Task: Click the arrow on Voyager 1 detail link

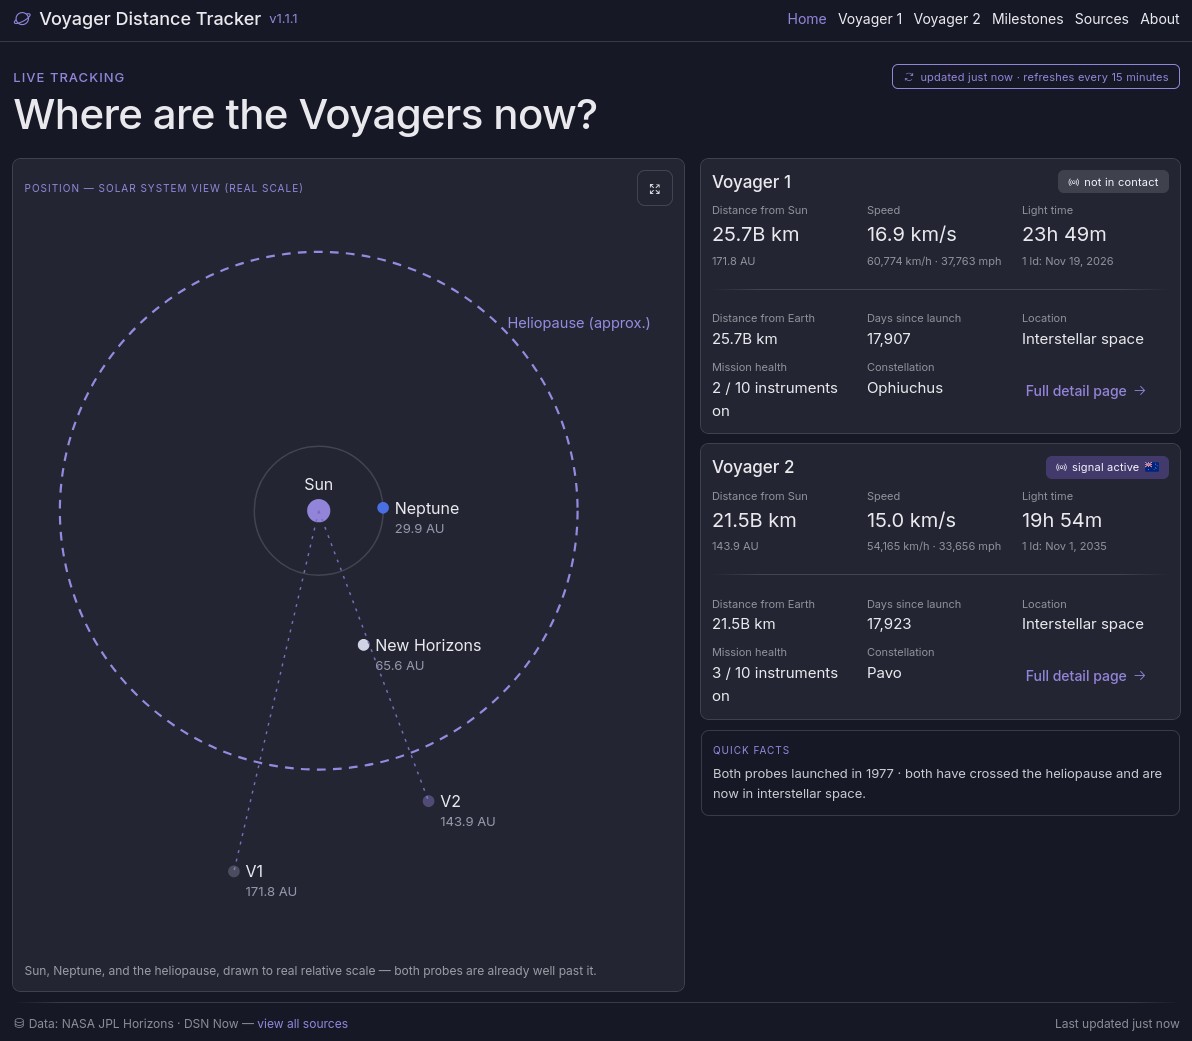Action: click(x=1140, y=391)
